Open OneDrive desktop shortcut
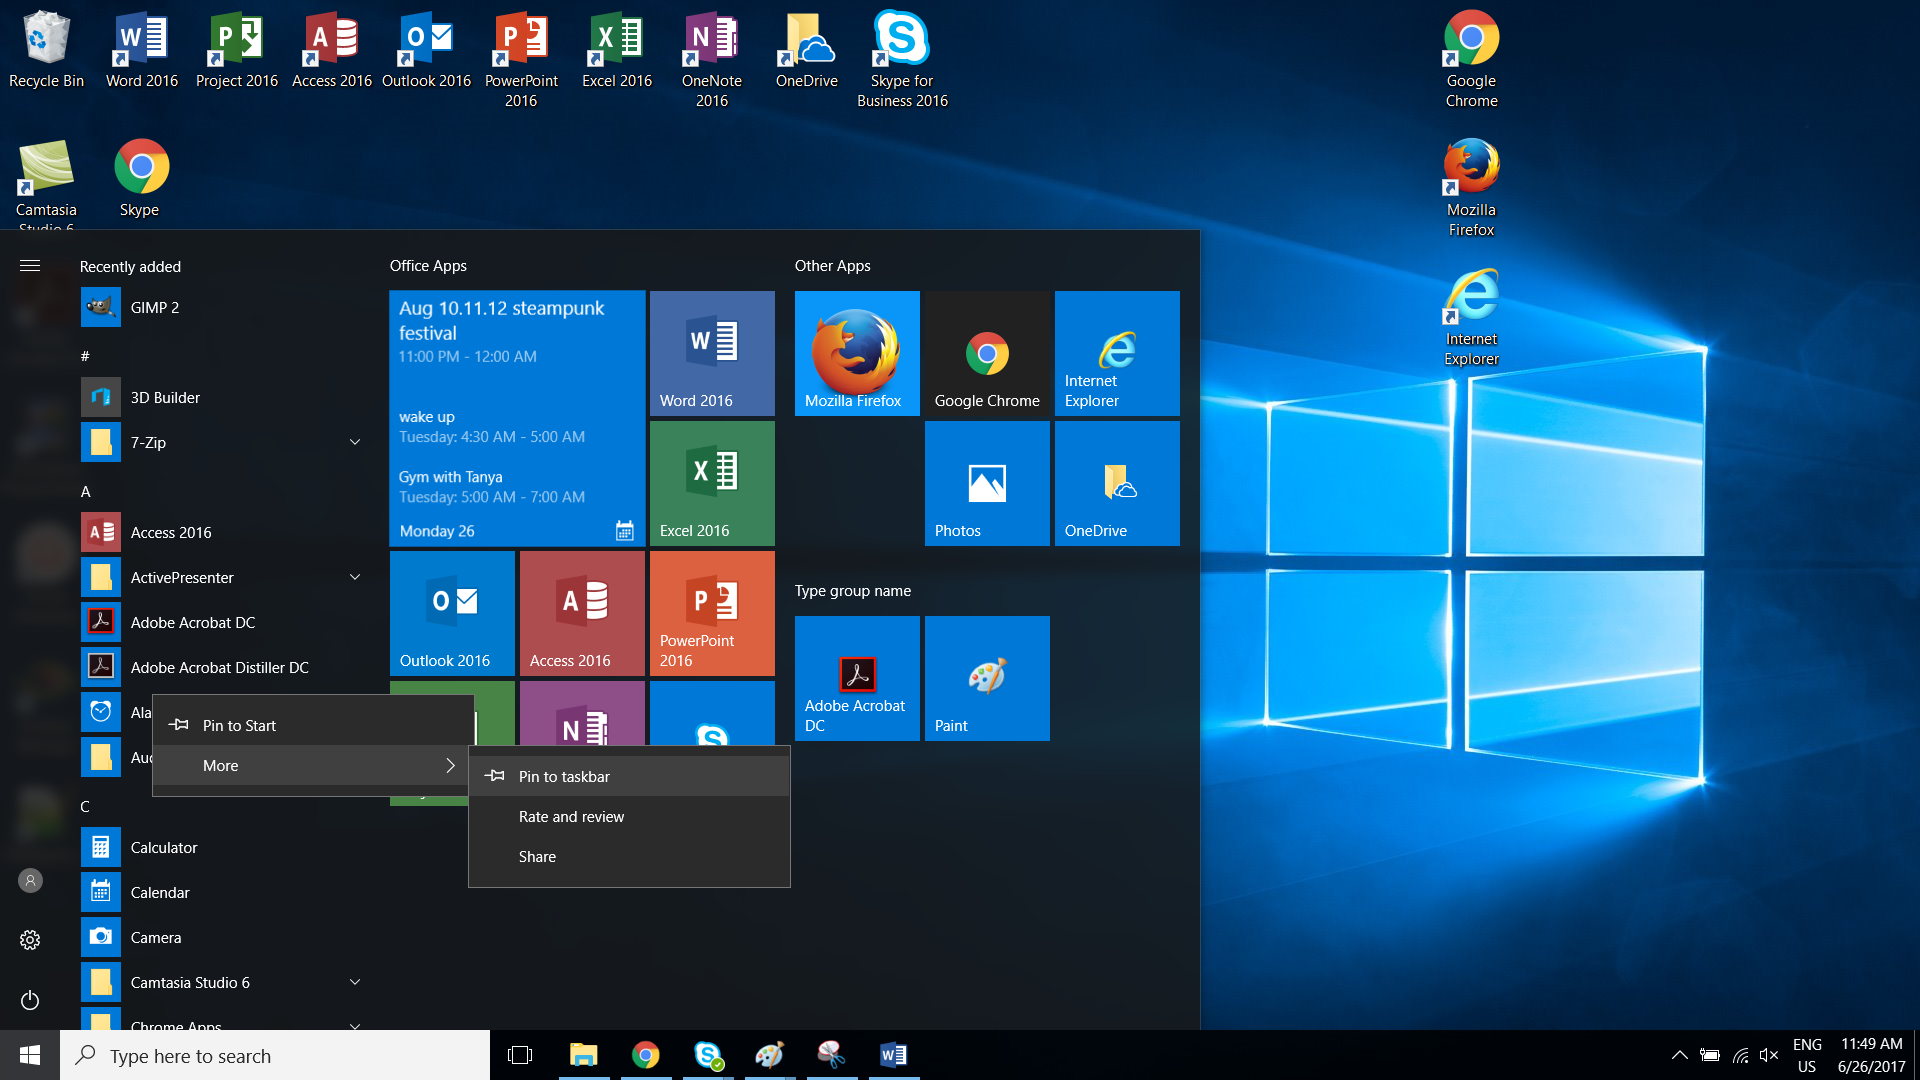Screen dimensions: 1920x1080 (807, 50)
